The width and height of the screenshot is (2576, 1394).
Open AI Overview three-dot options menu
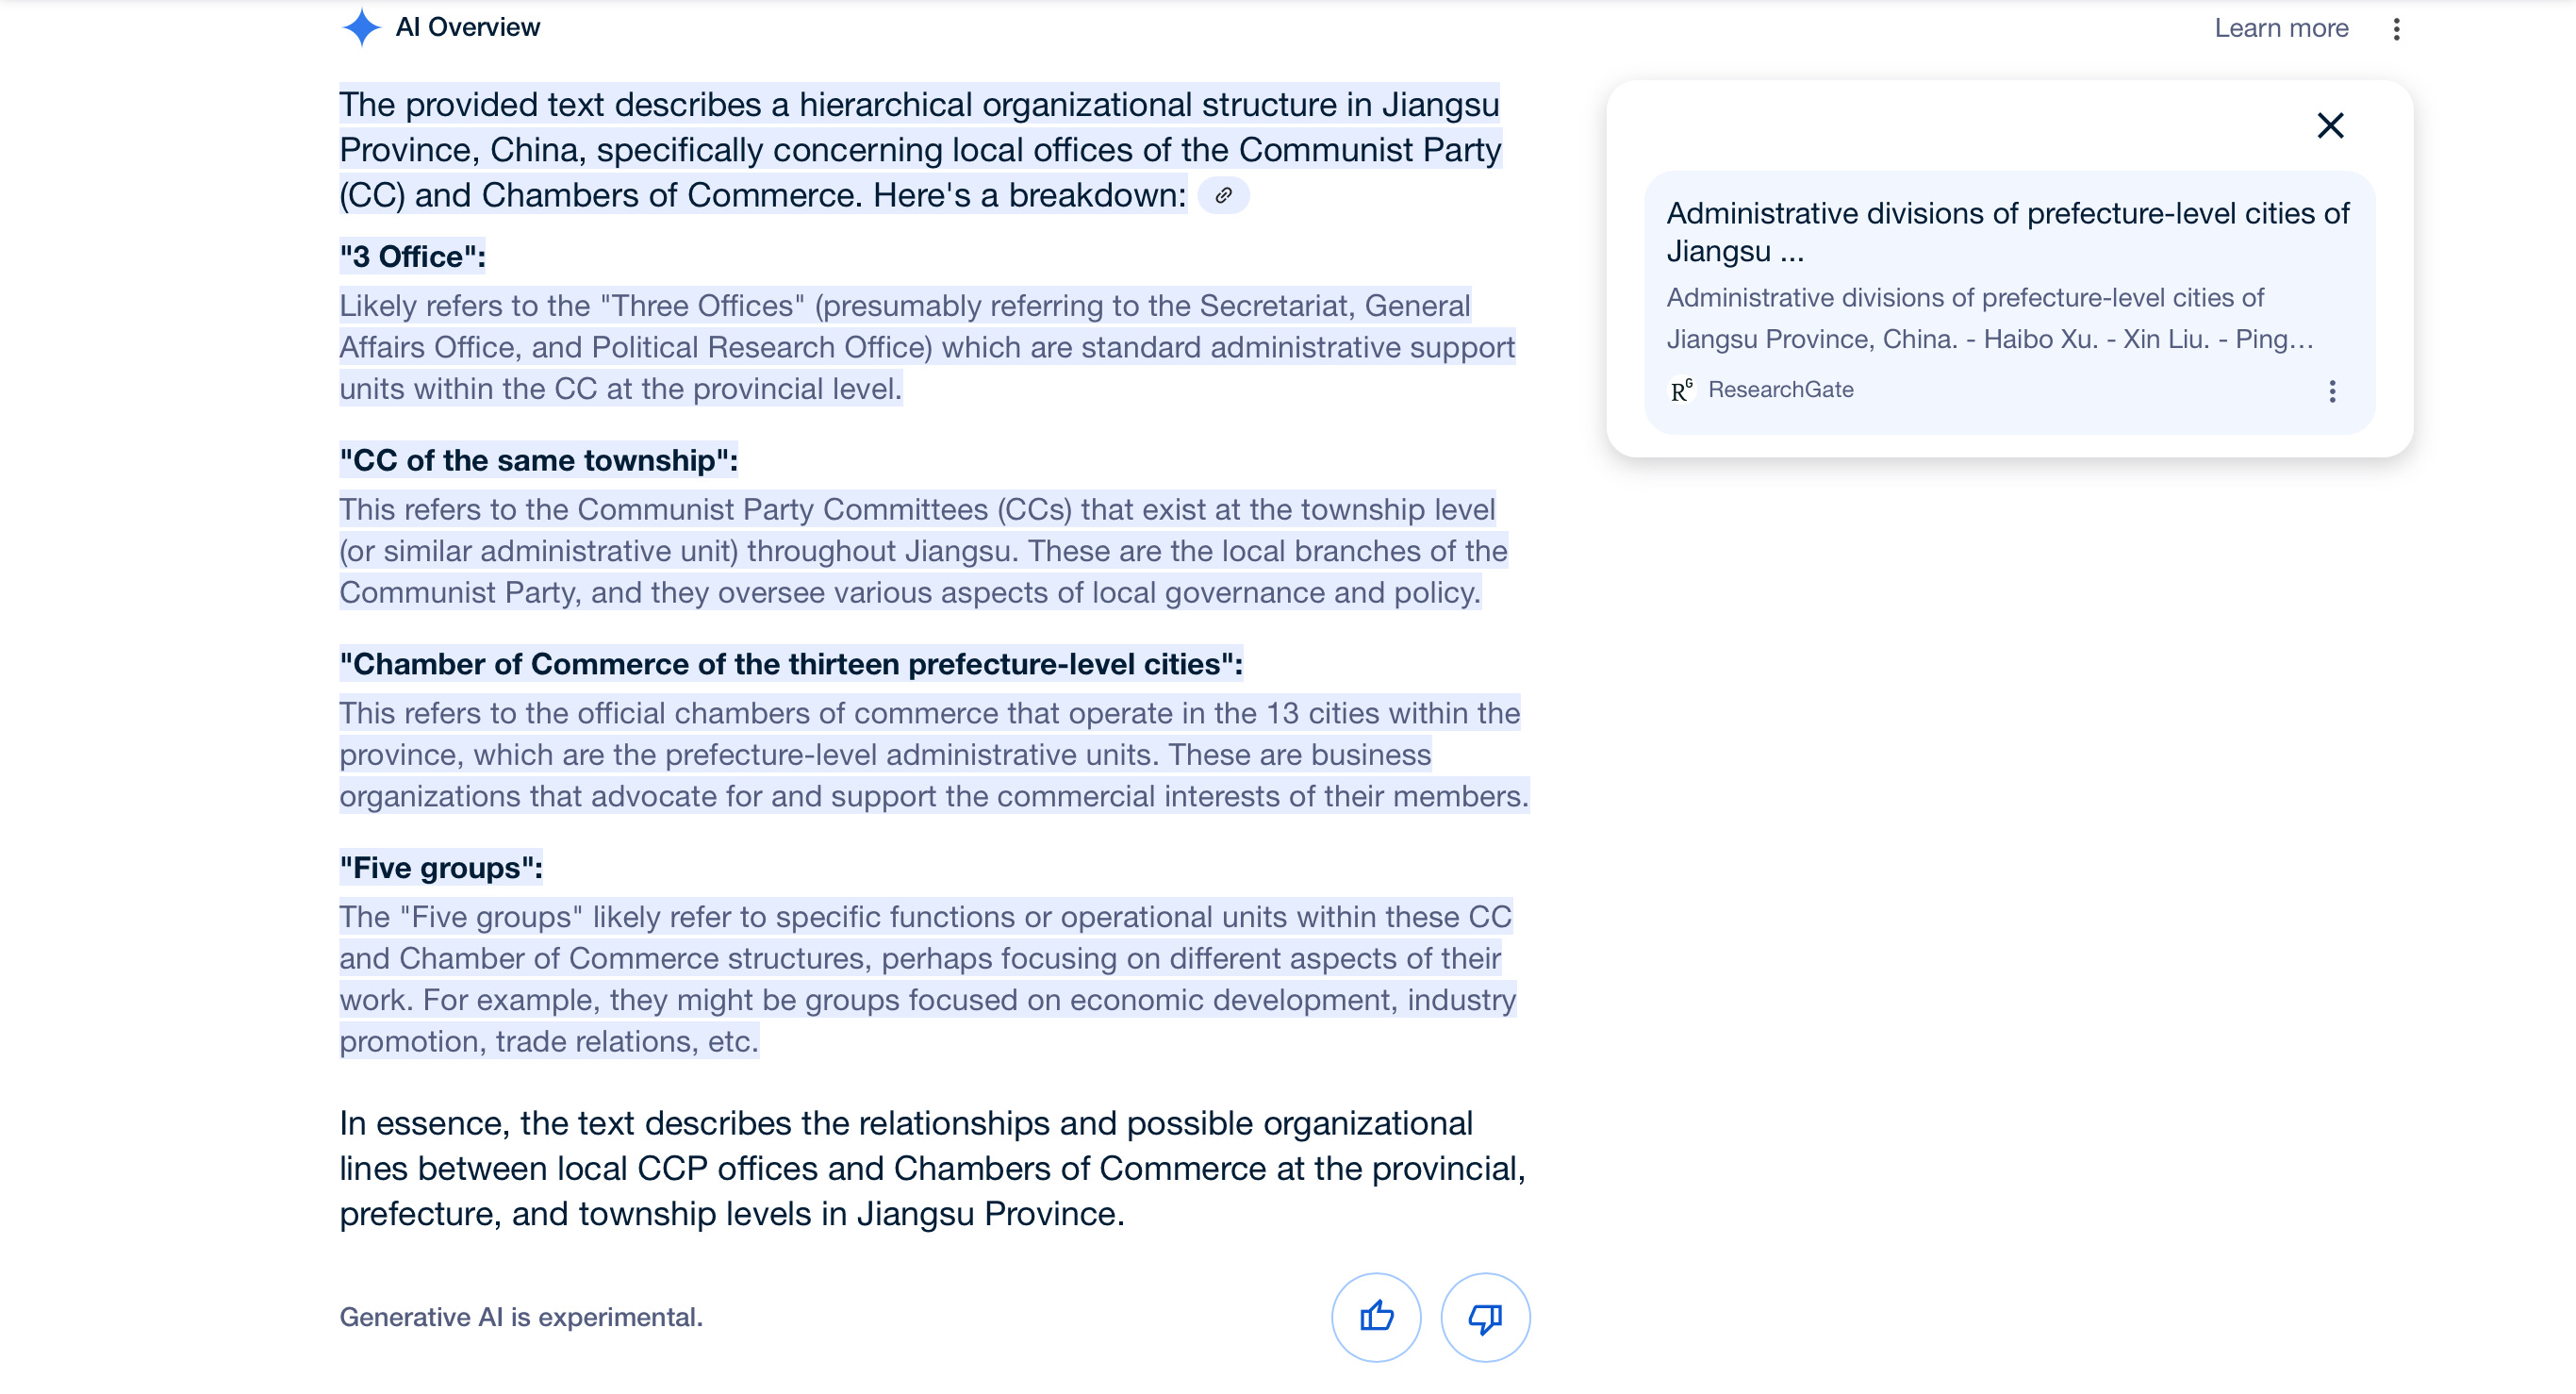2396,28
